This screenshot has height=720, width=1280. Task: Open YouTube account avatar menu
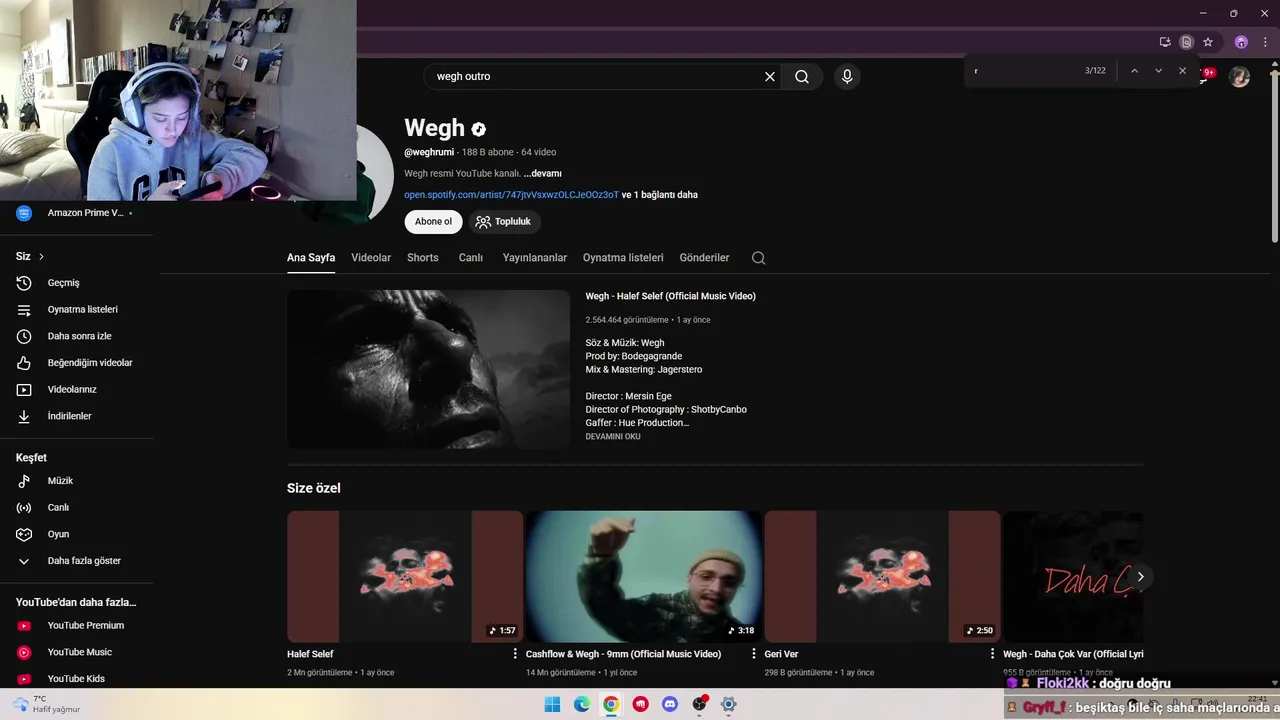(x=1239, y=77)
